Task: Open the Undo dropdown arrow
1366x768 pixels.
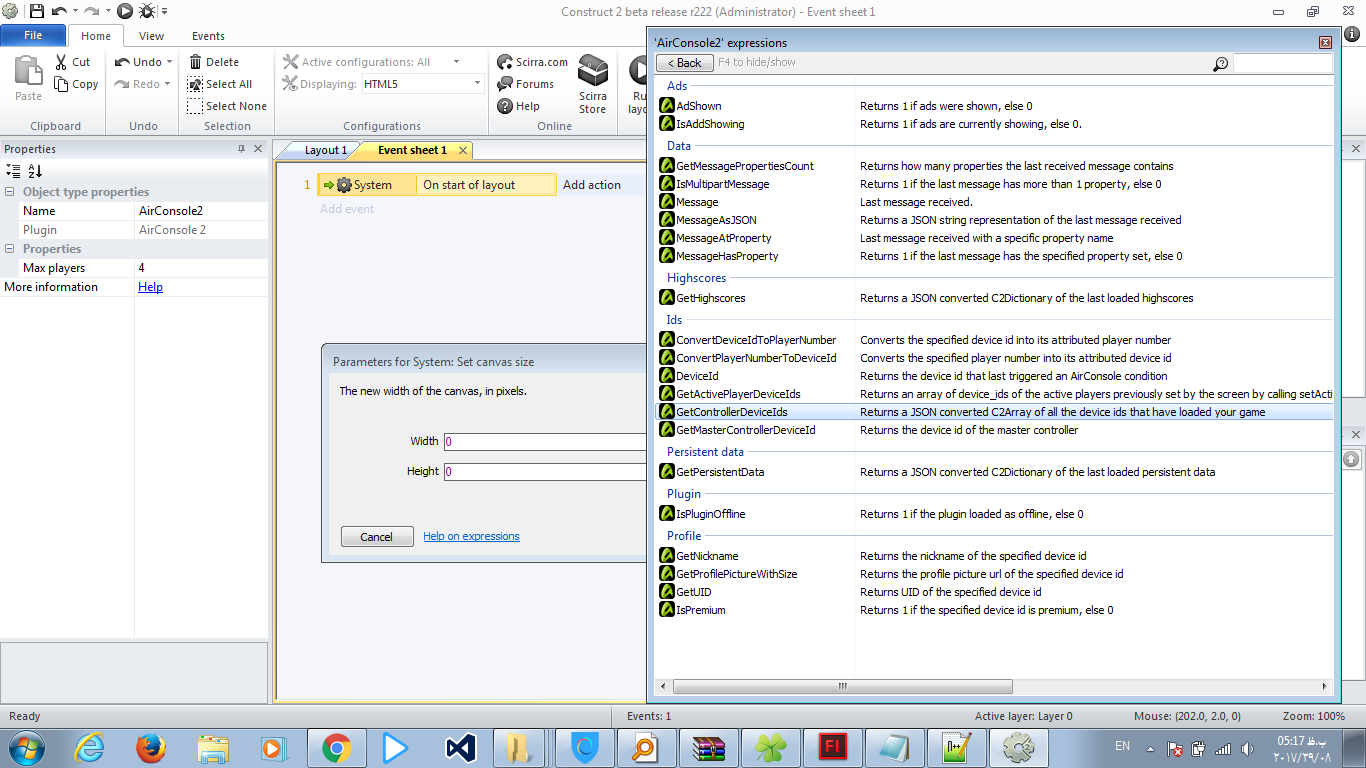Action: click(x=168, y=62)
